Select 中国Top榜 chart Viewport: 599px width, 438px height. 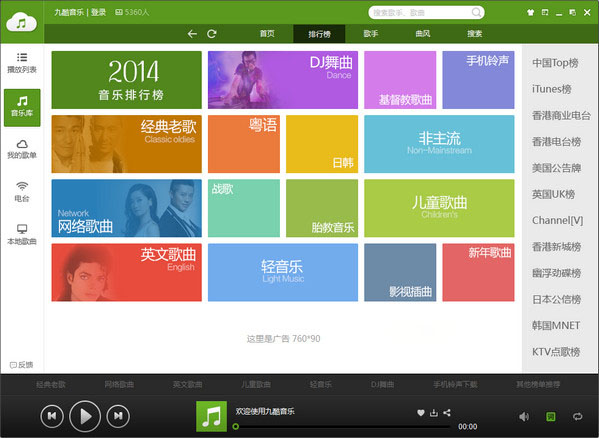(x=555, y=63)
